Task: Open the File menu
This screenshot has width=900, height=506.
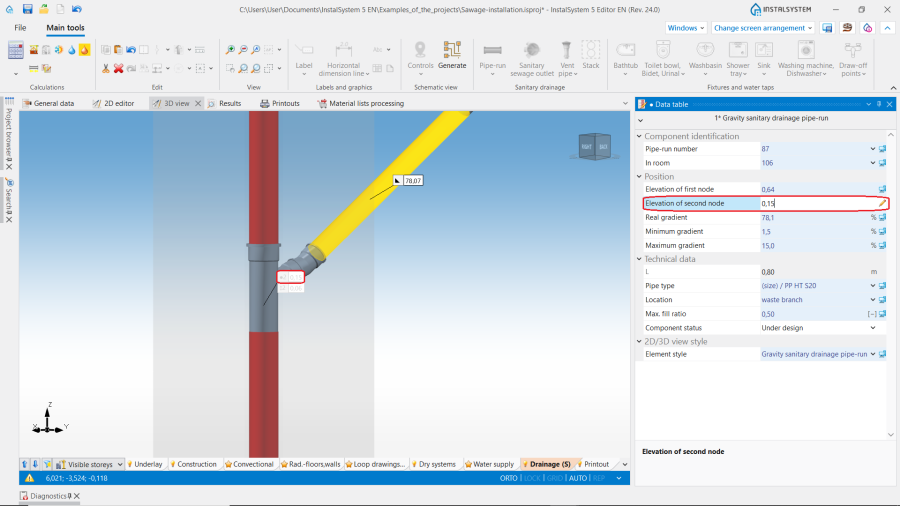Action: click(20, 28)
